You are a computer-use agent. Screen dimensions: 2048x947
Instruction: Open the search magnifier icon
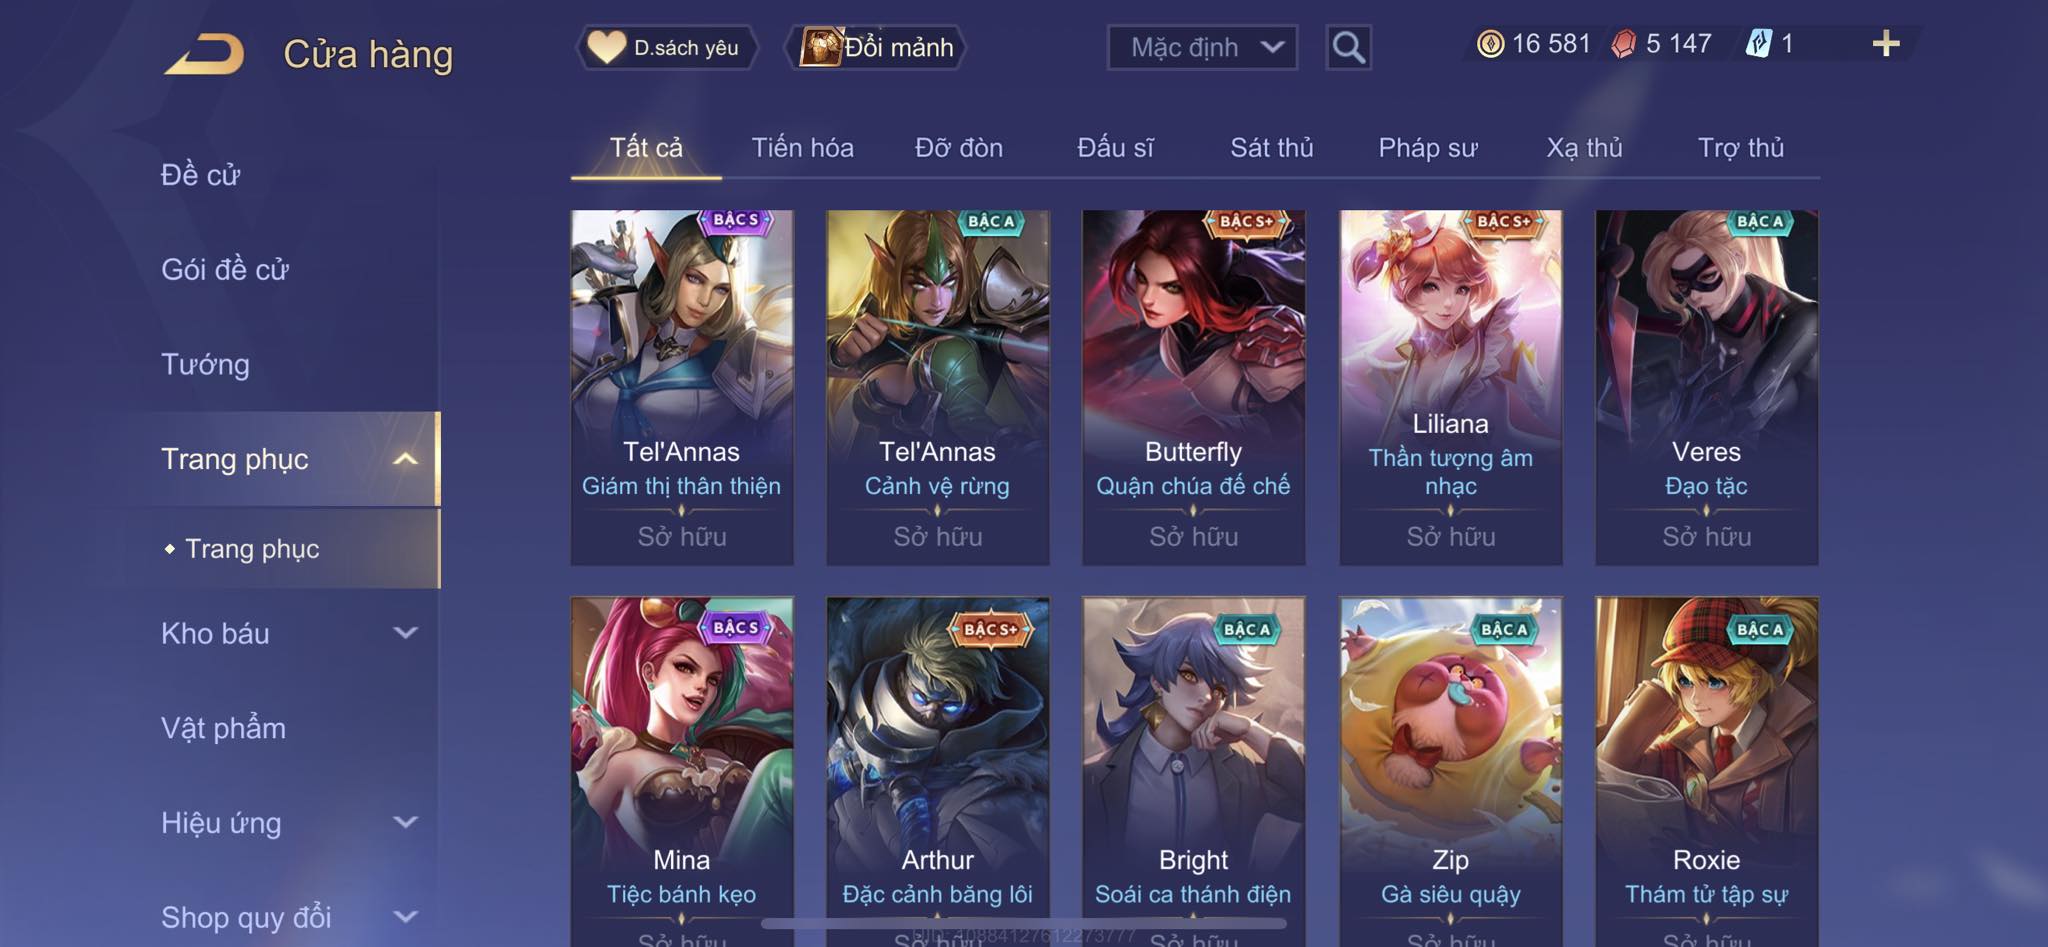click(1348, 47)
